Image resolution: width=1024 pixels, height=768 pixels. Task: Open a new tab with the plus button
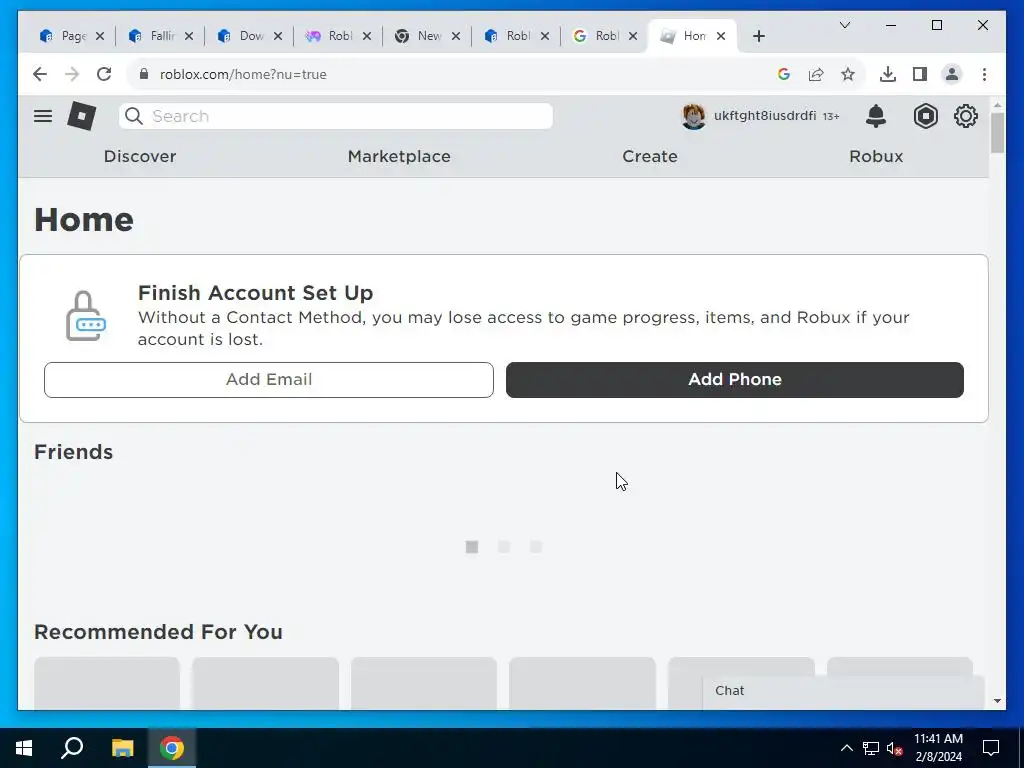(x=758, y=37)
